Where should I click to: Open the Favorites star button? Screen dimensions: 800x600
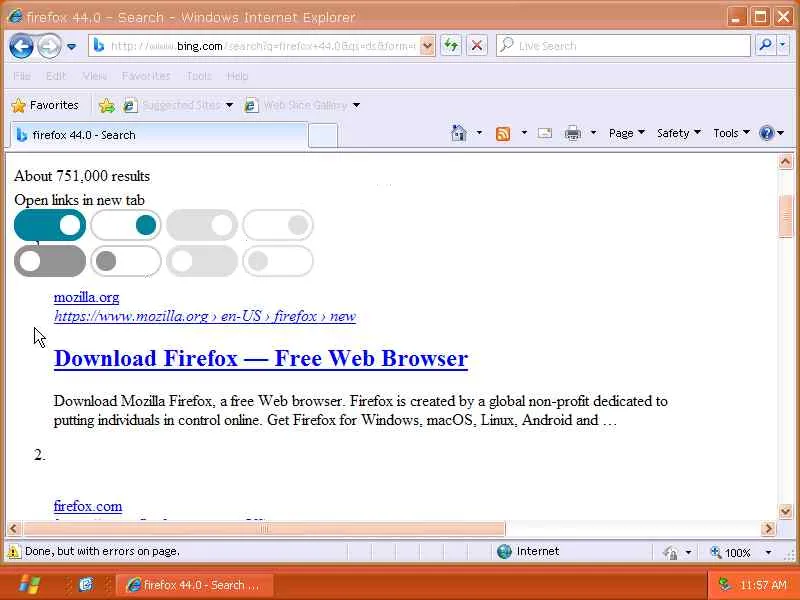point(45,105)
